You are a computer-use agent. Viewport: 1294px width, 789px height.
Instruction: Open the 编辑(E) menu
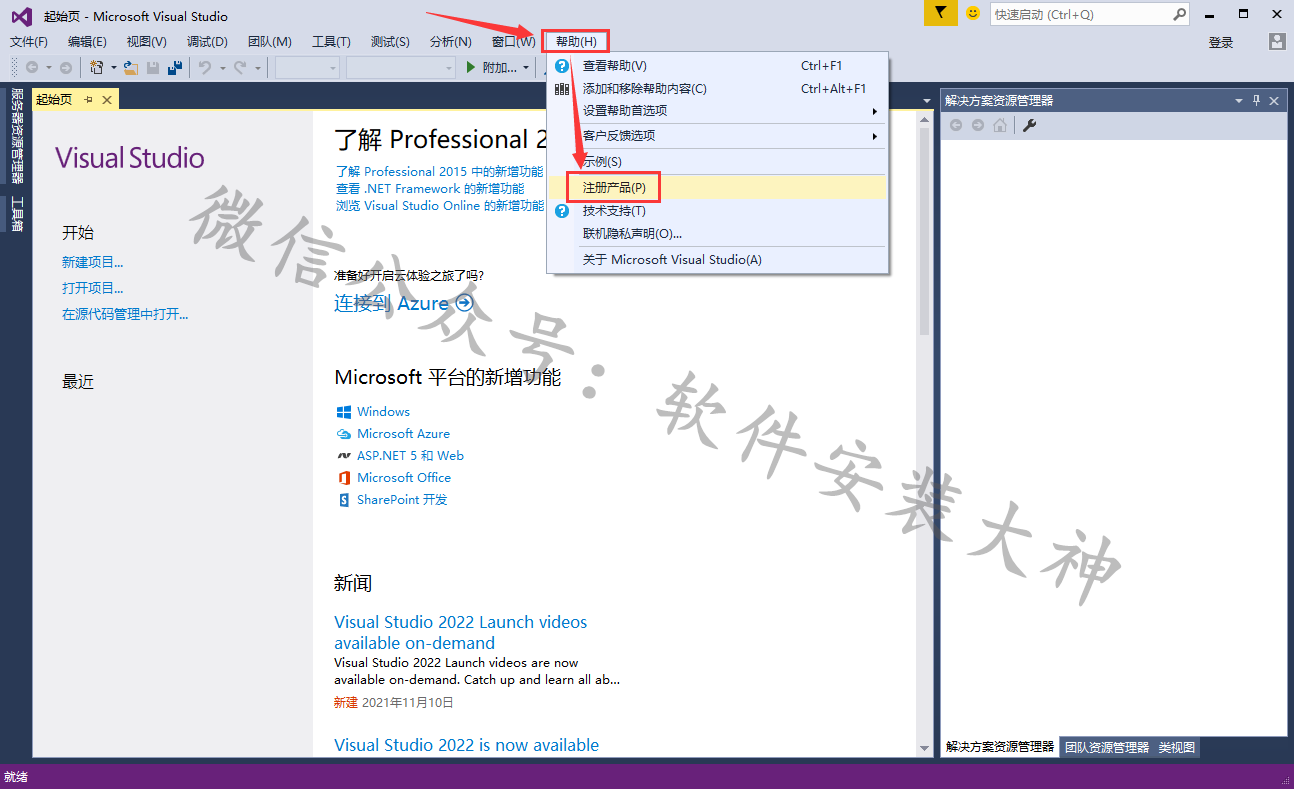click(87, 42)
